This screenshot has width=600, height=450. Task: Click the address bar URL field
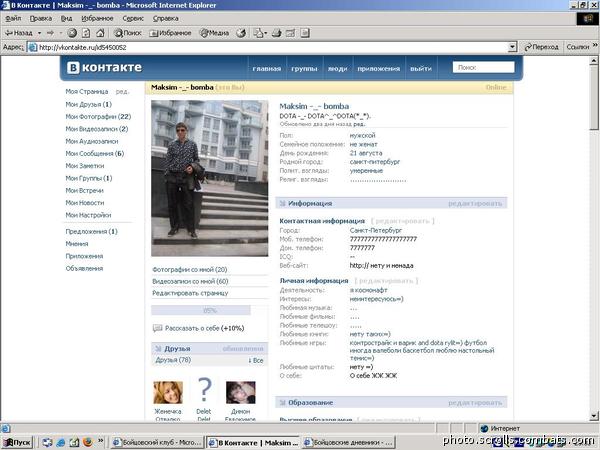coord(268,47)
